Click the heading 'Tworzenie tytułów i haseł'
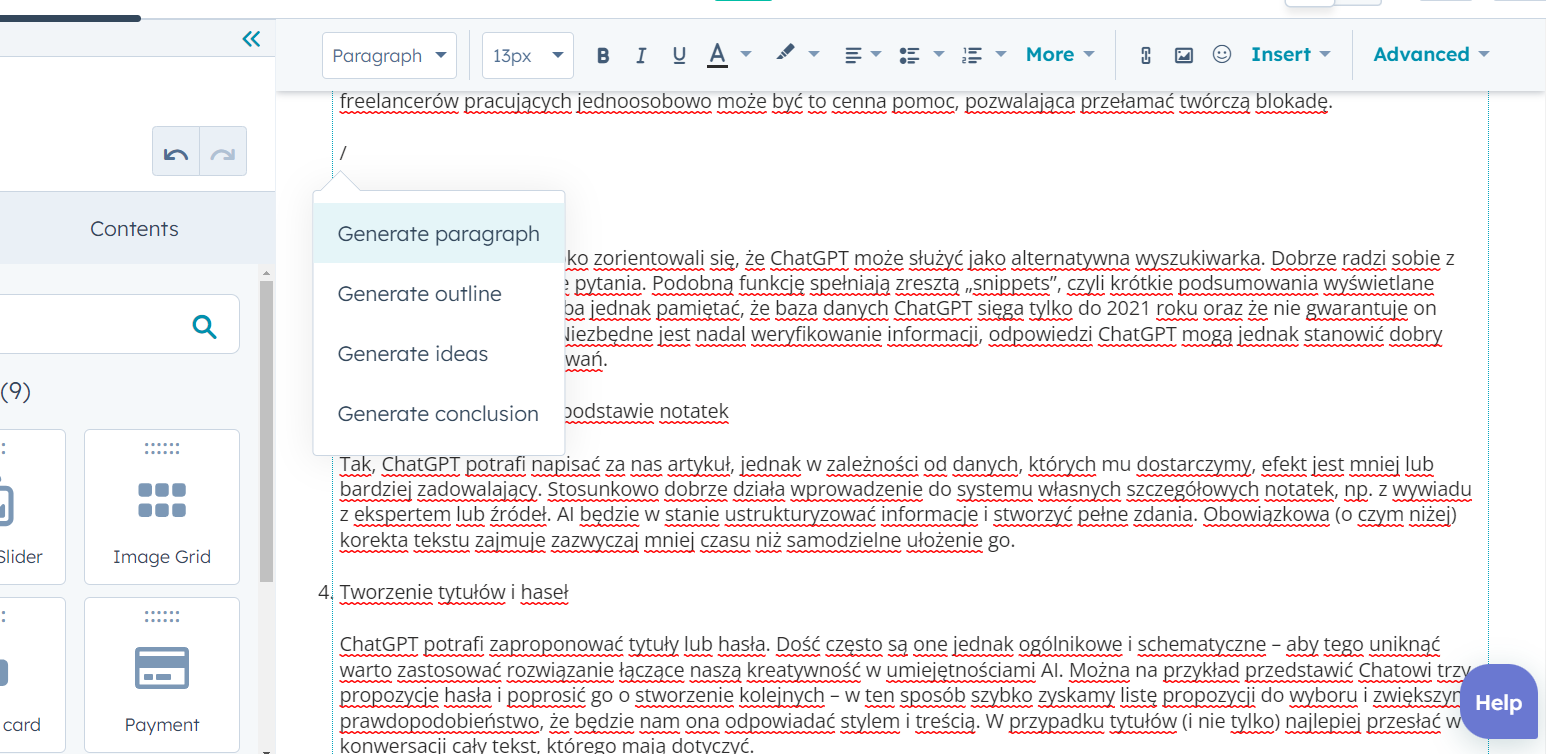Image resolution: width=1546 pixels, height=754 pixels. point(454,593)
